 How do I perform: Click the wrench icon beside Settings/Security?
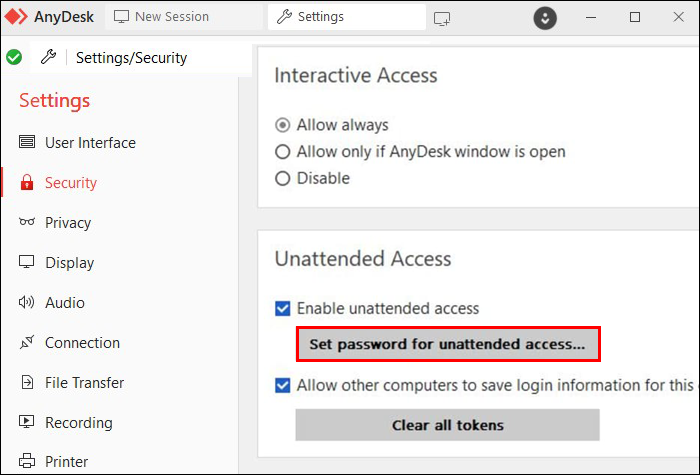pos(48,57)
